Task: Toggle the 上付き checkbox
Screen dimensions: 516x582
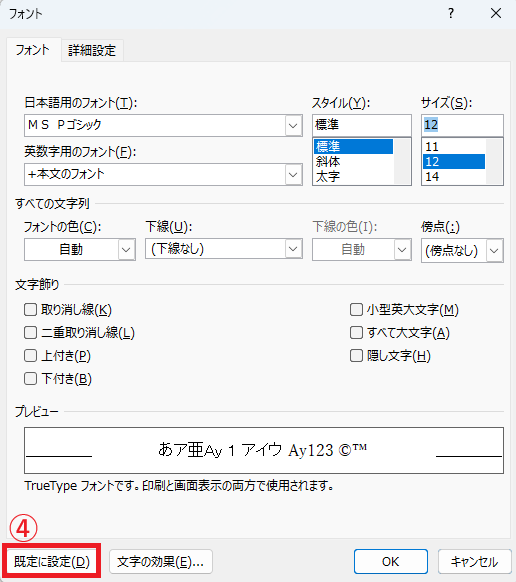Action: click(x=30, y=356)
